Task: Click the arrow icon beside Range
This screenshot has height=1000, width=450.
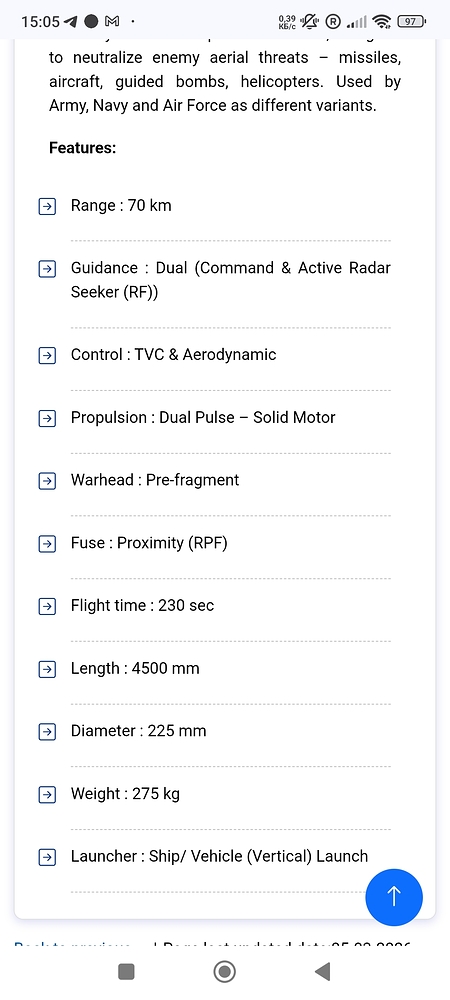Action: (x=47, y=207)
